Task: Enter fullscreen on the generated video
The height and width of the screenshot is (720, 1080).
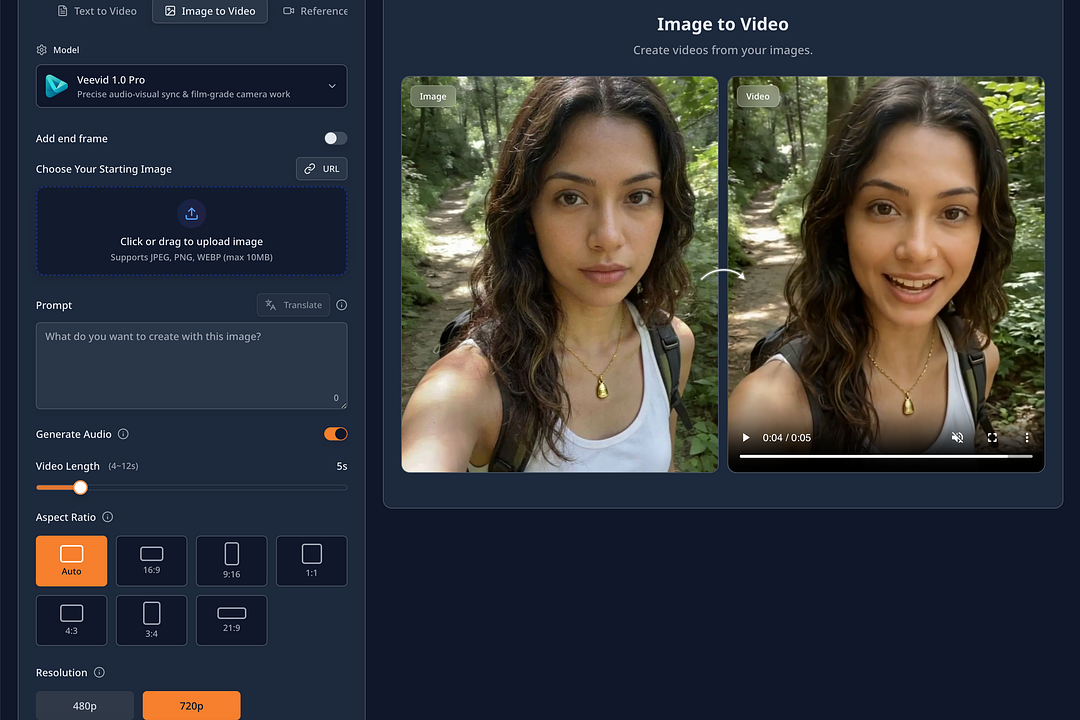Action: [992, 437]
